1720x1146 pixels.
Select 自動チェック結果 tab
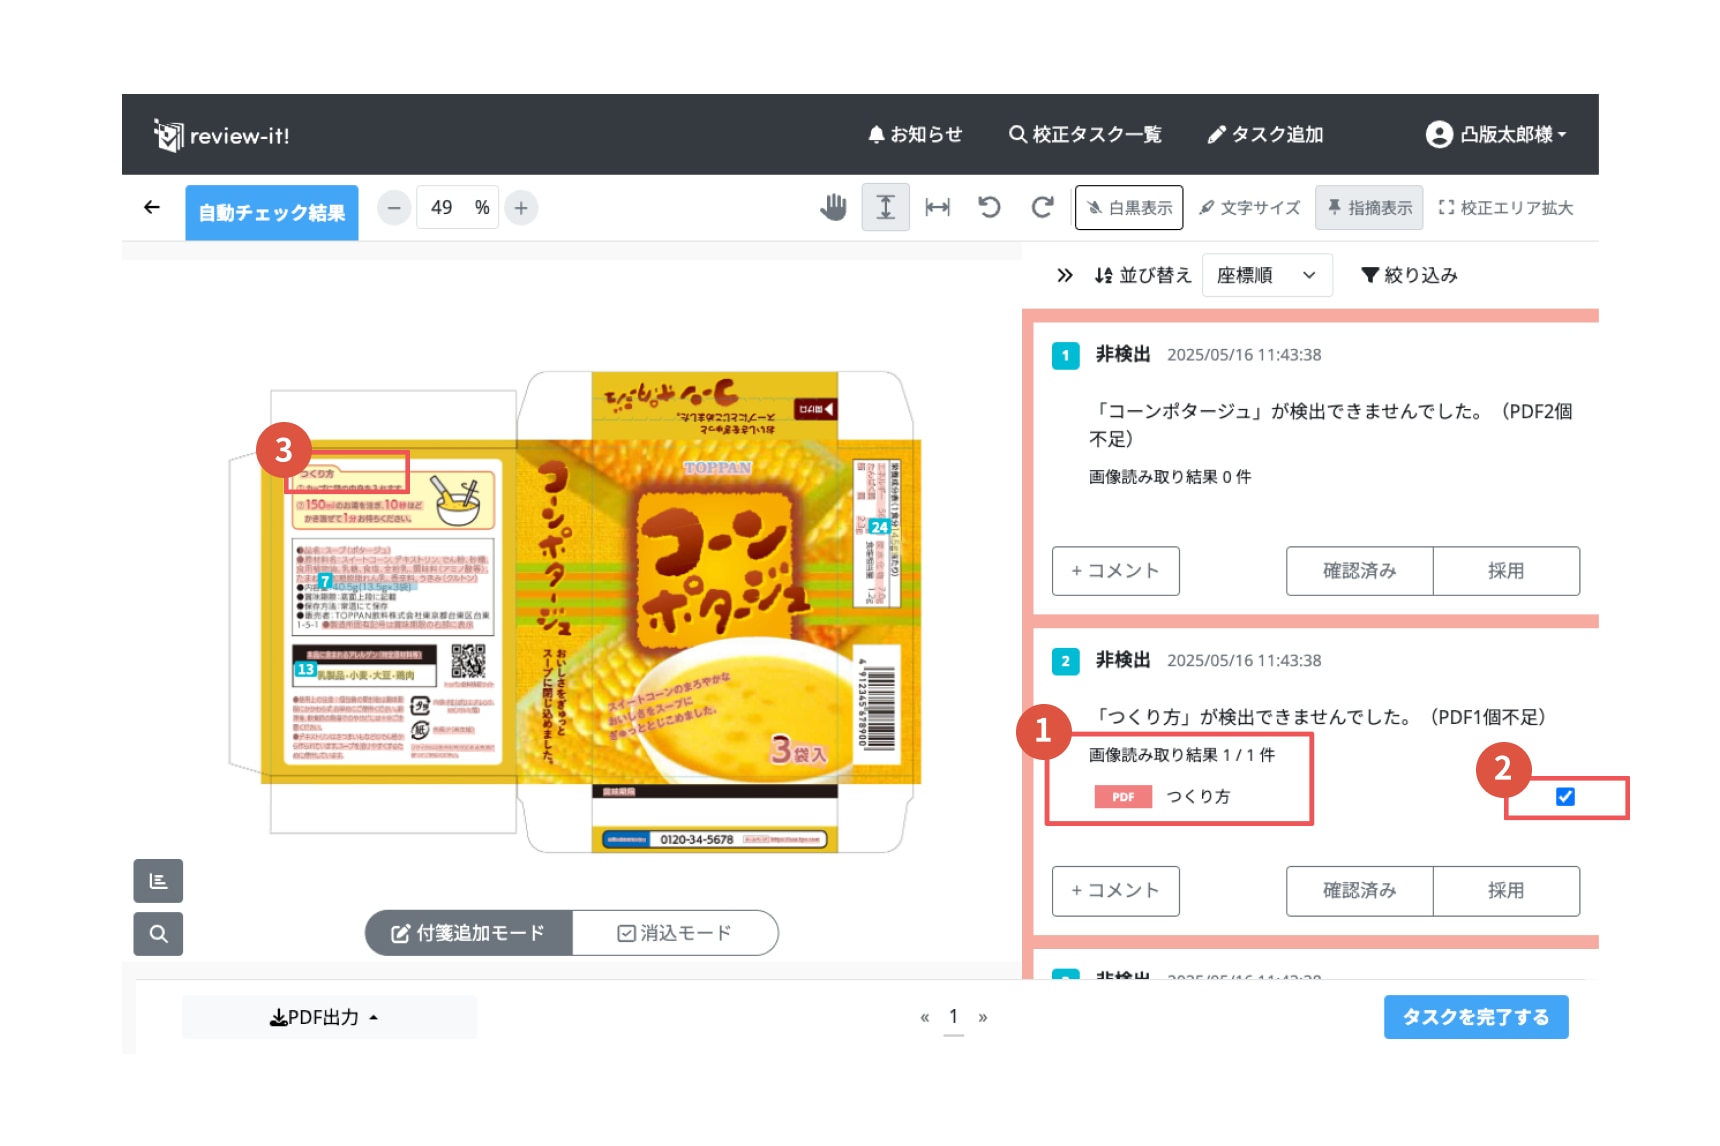pyautogui.click(x=272, y=212)
